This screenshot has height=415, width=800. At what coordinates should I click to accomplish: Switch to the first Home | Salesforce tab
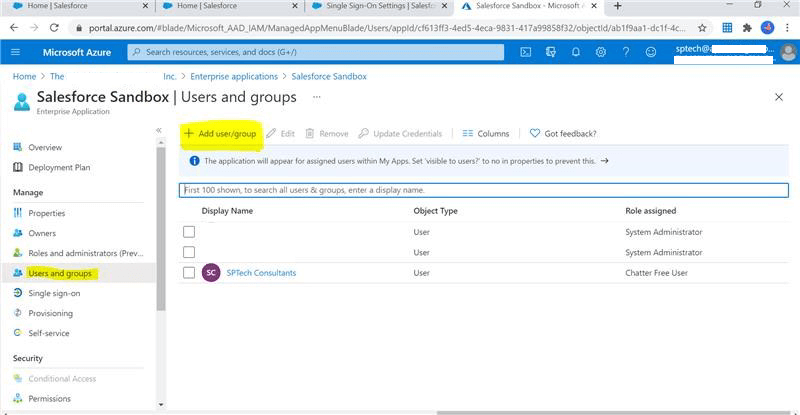click(x=77, y=6)
